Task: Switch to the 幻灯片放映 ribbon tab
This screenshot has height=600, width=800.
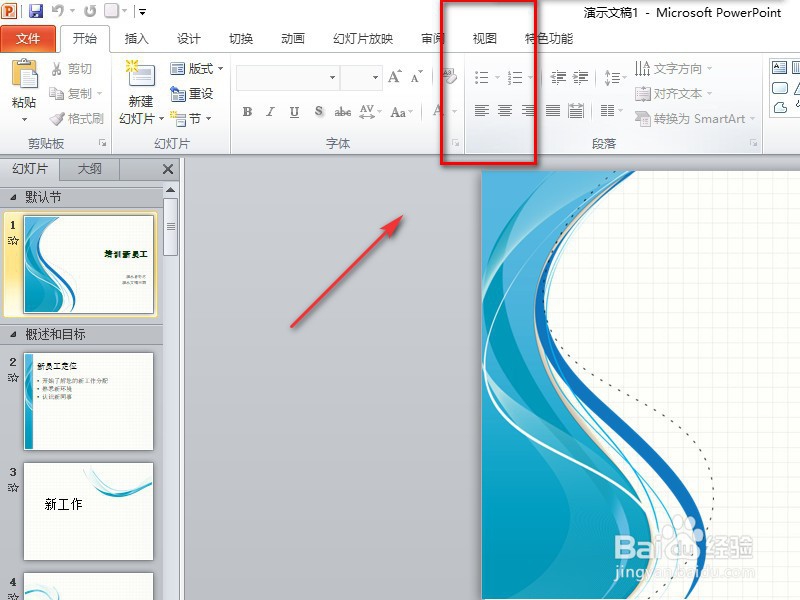Action: 363,39
